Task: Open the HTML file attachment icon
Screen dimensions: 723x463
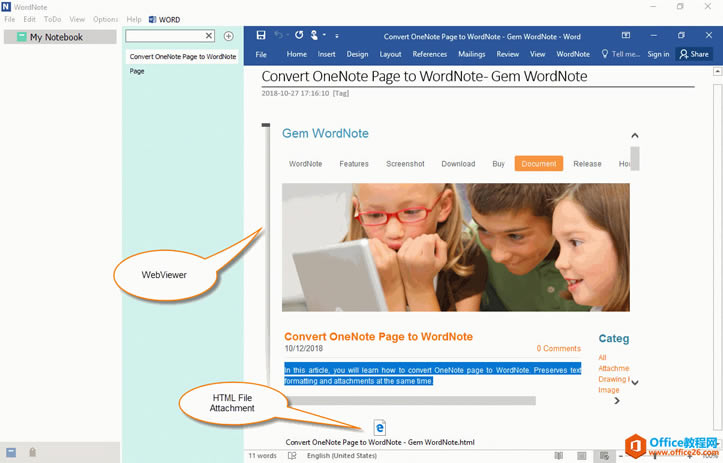Action: tap(379, 427)
